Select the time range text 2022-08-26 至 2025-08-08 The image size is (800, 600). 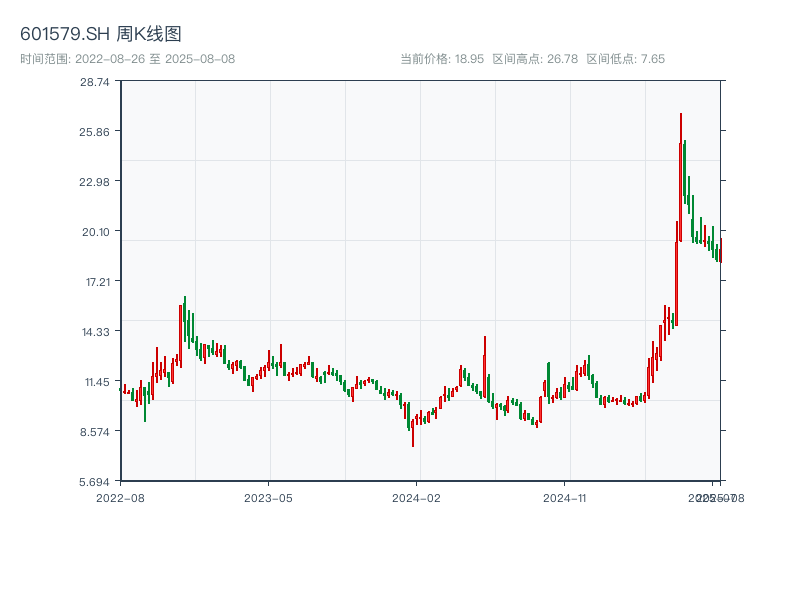(x=155, y=59)
